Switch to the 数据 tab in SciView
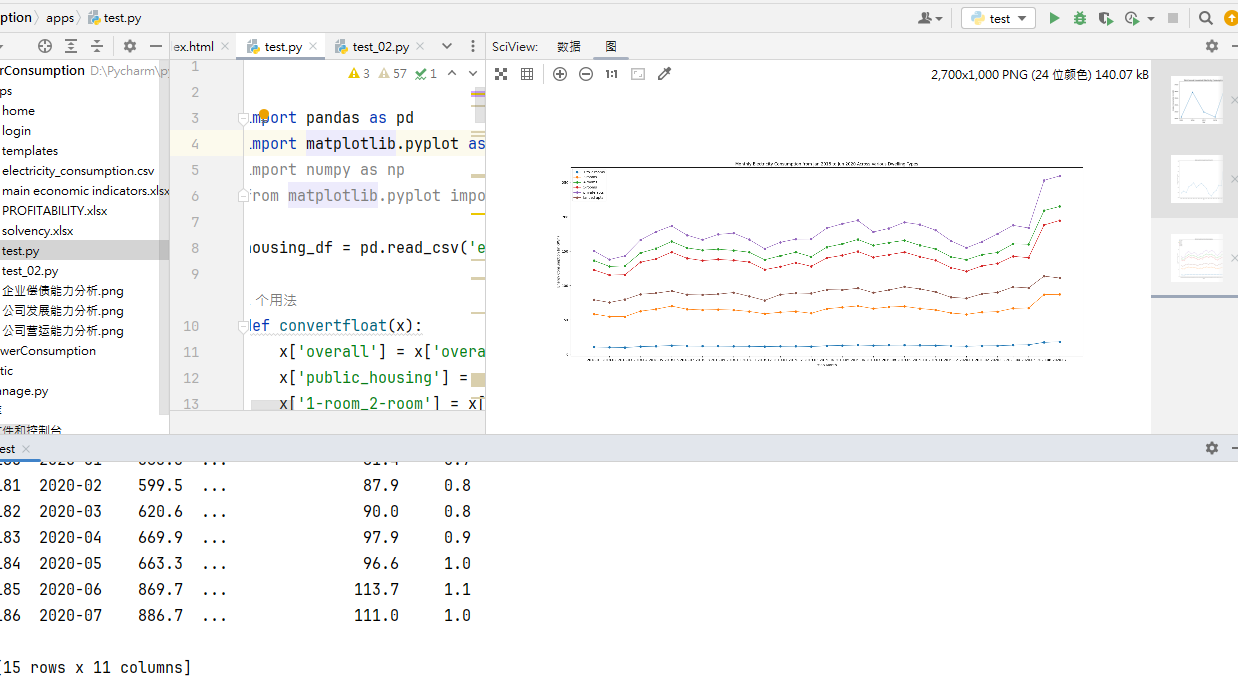The height and width of the screenshot is (689, 1238). (569, 47)
